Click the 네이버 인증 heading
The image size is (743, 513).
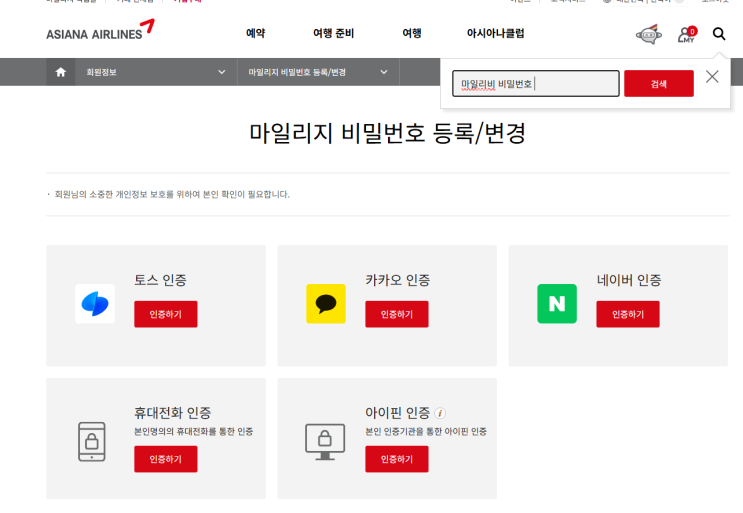[x=629, y=280]
